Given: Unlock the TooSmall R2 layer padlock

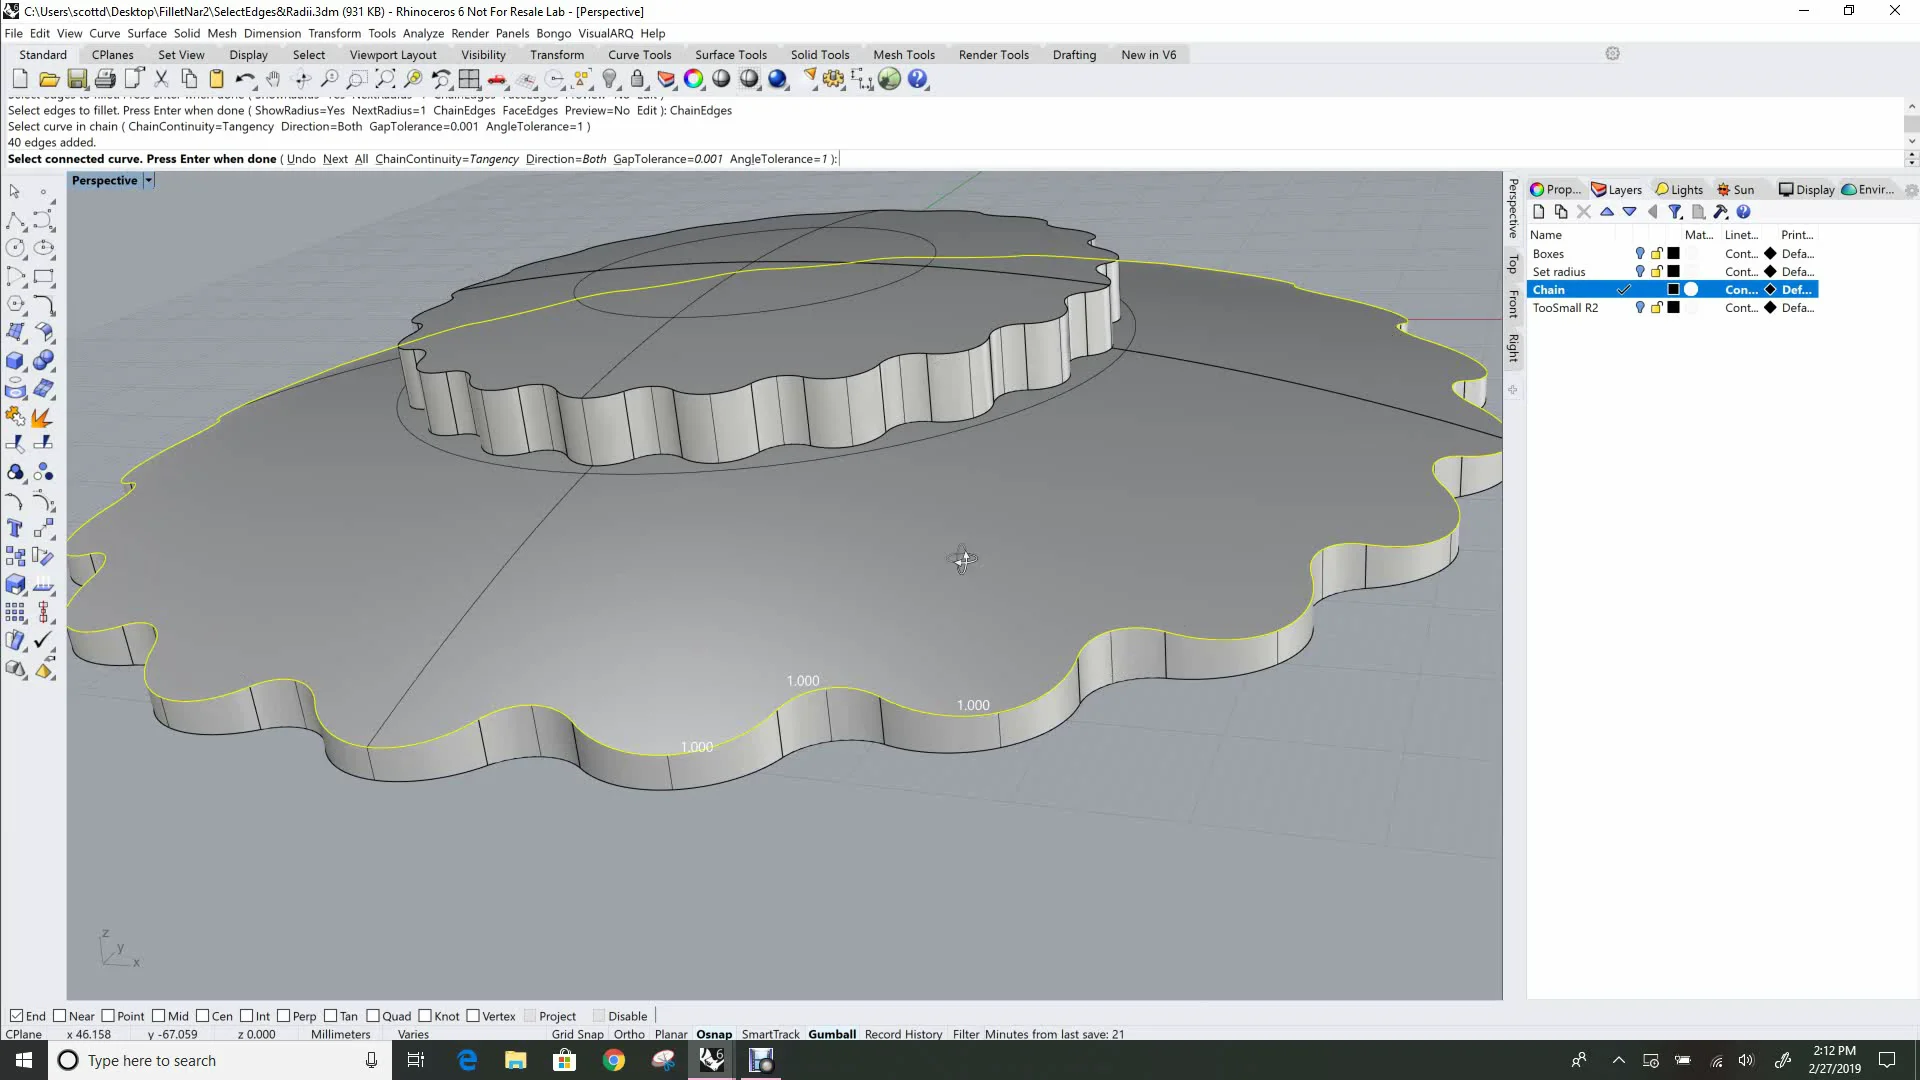Looking at the screenshot, I should point(1655,308).
